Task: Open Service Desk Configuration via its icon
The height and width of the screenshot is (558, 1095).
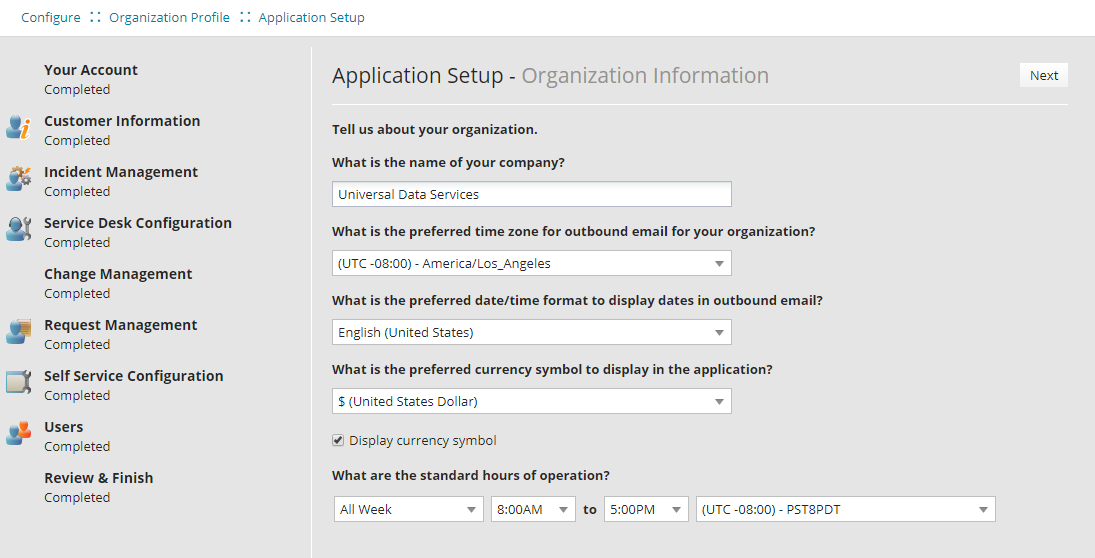Action: click(x=18, y=230)
